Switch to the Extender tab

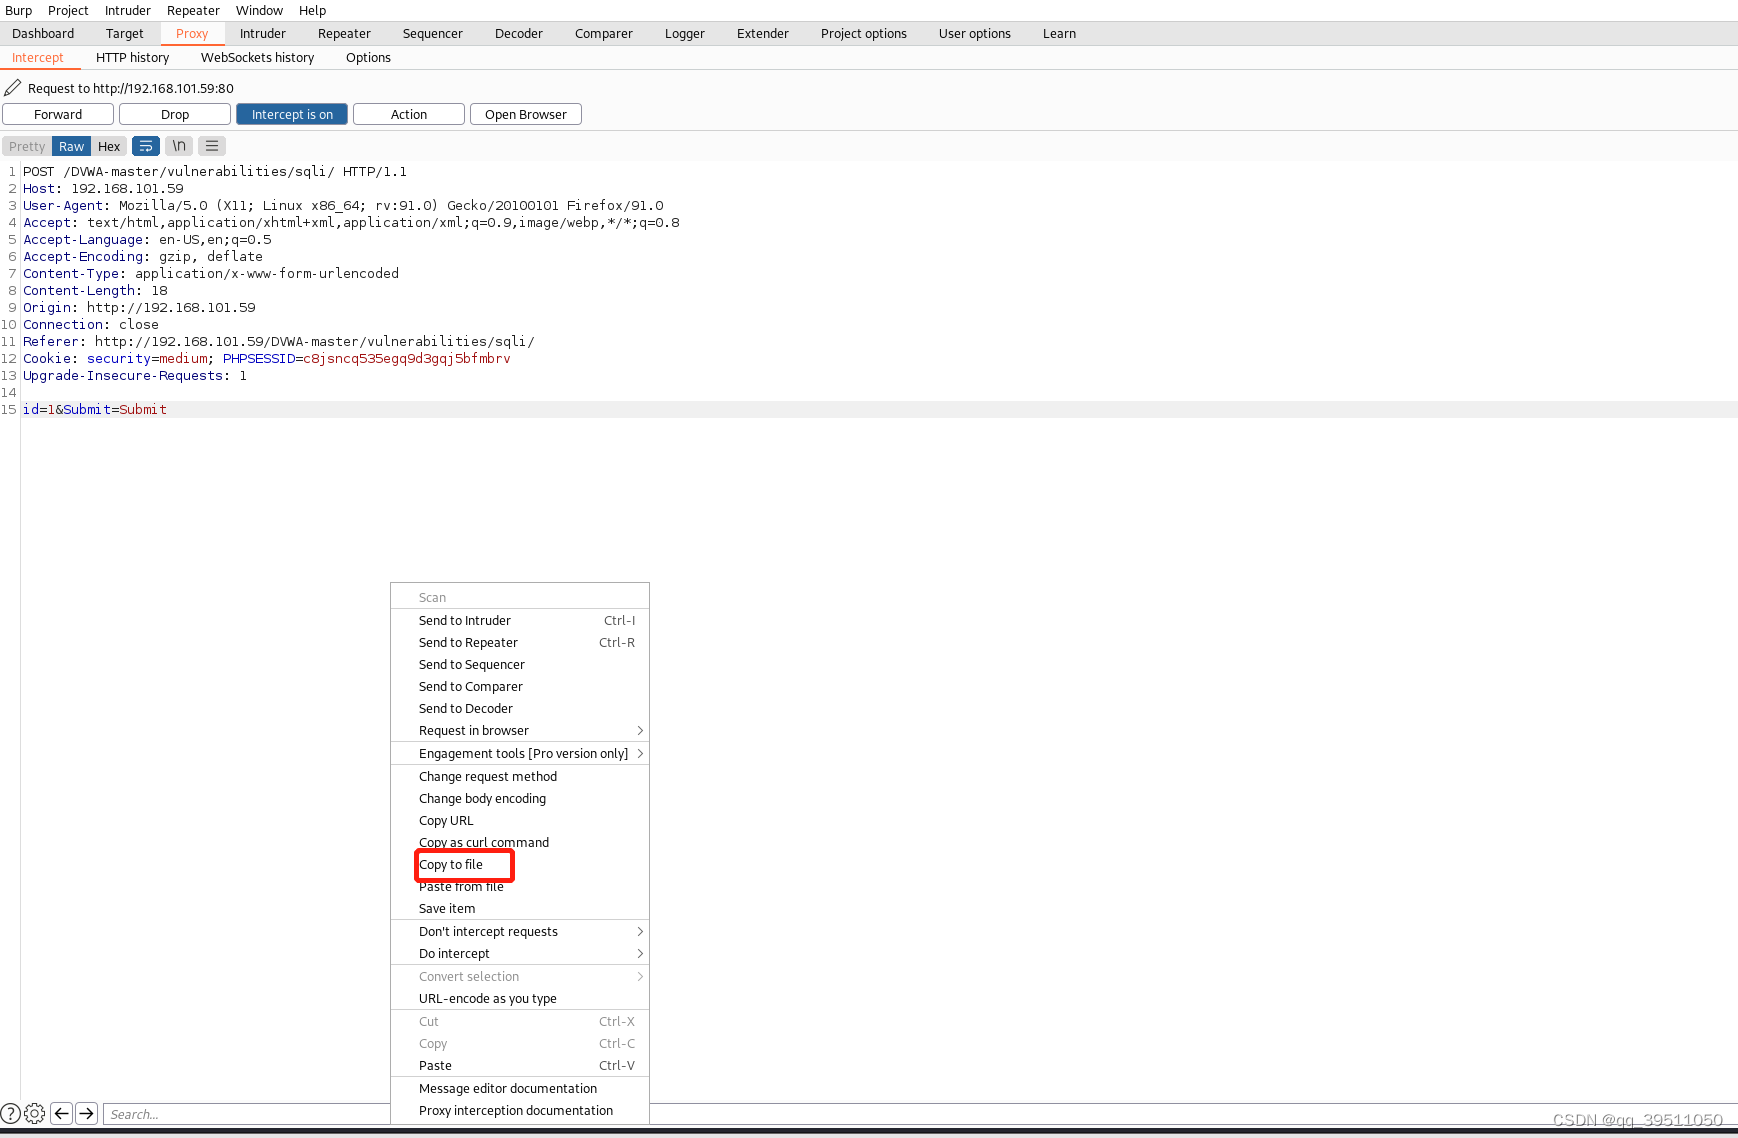point(763,33)
